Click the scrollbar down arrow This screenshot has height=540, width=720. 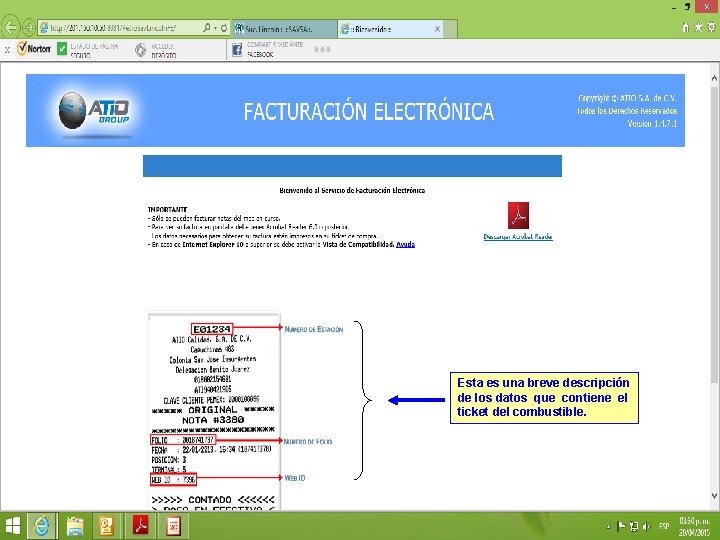pos(714,496)
